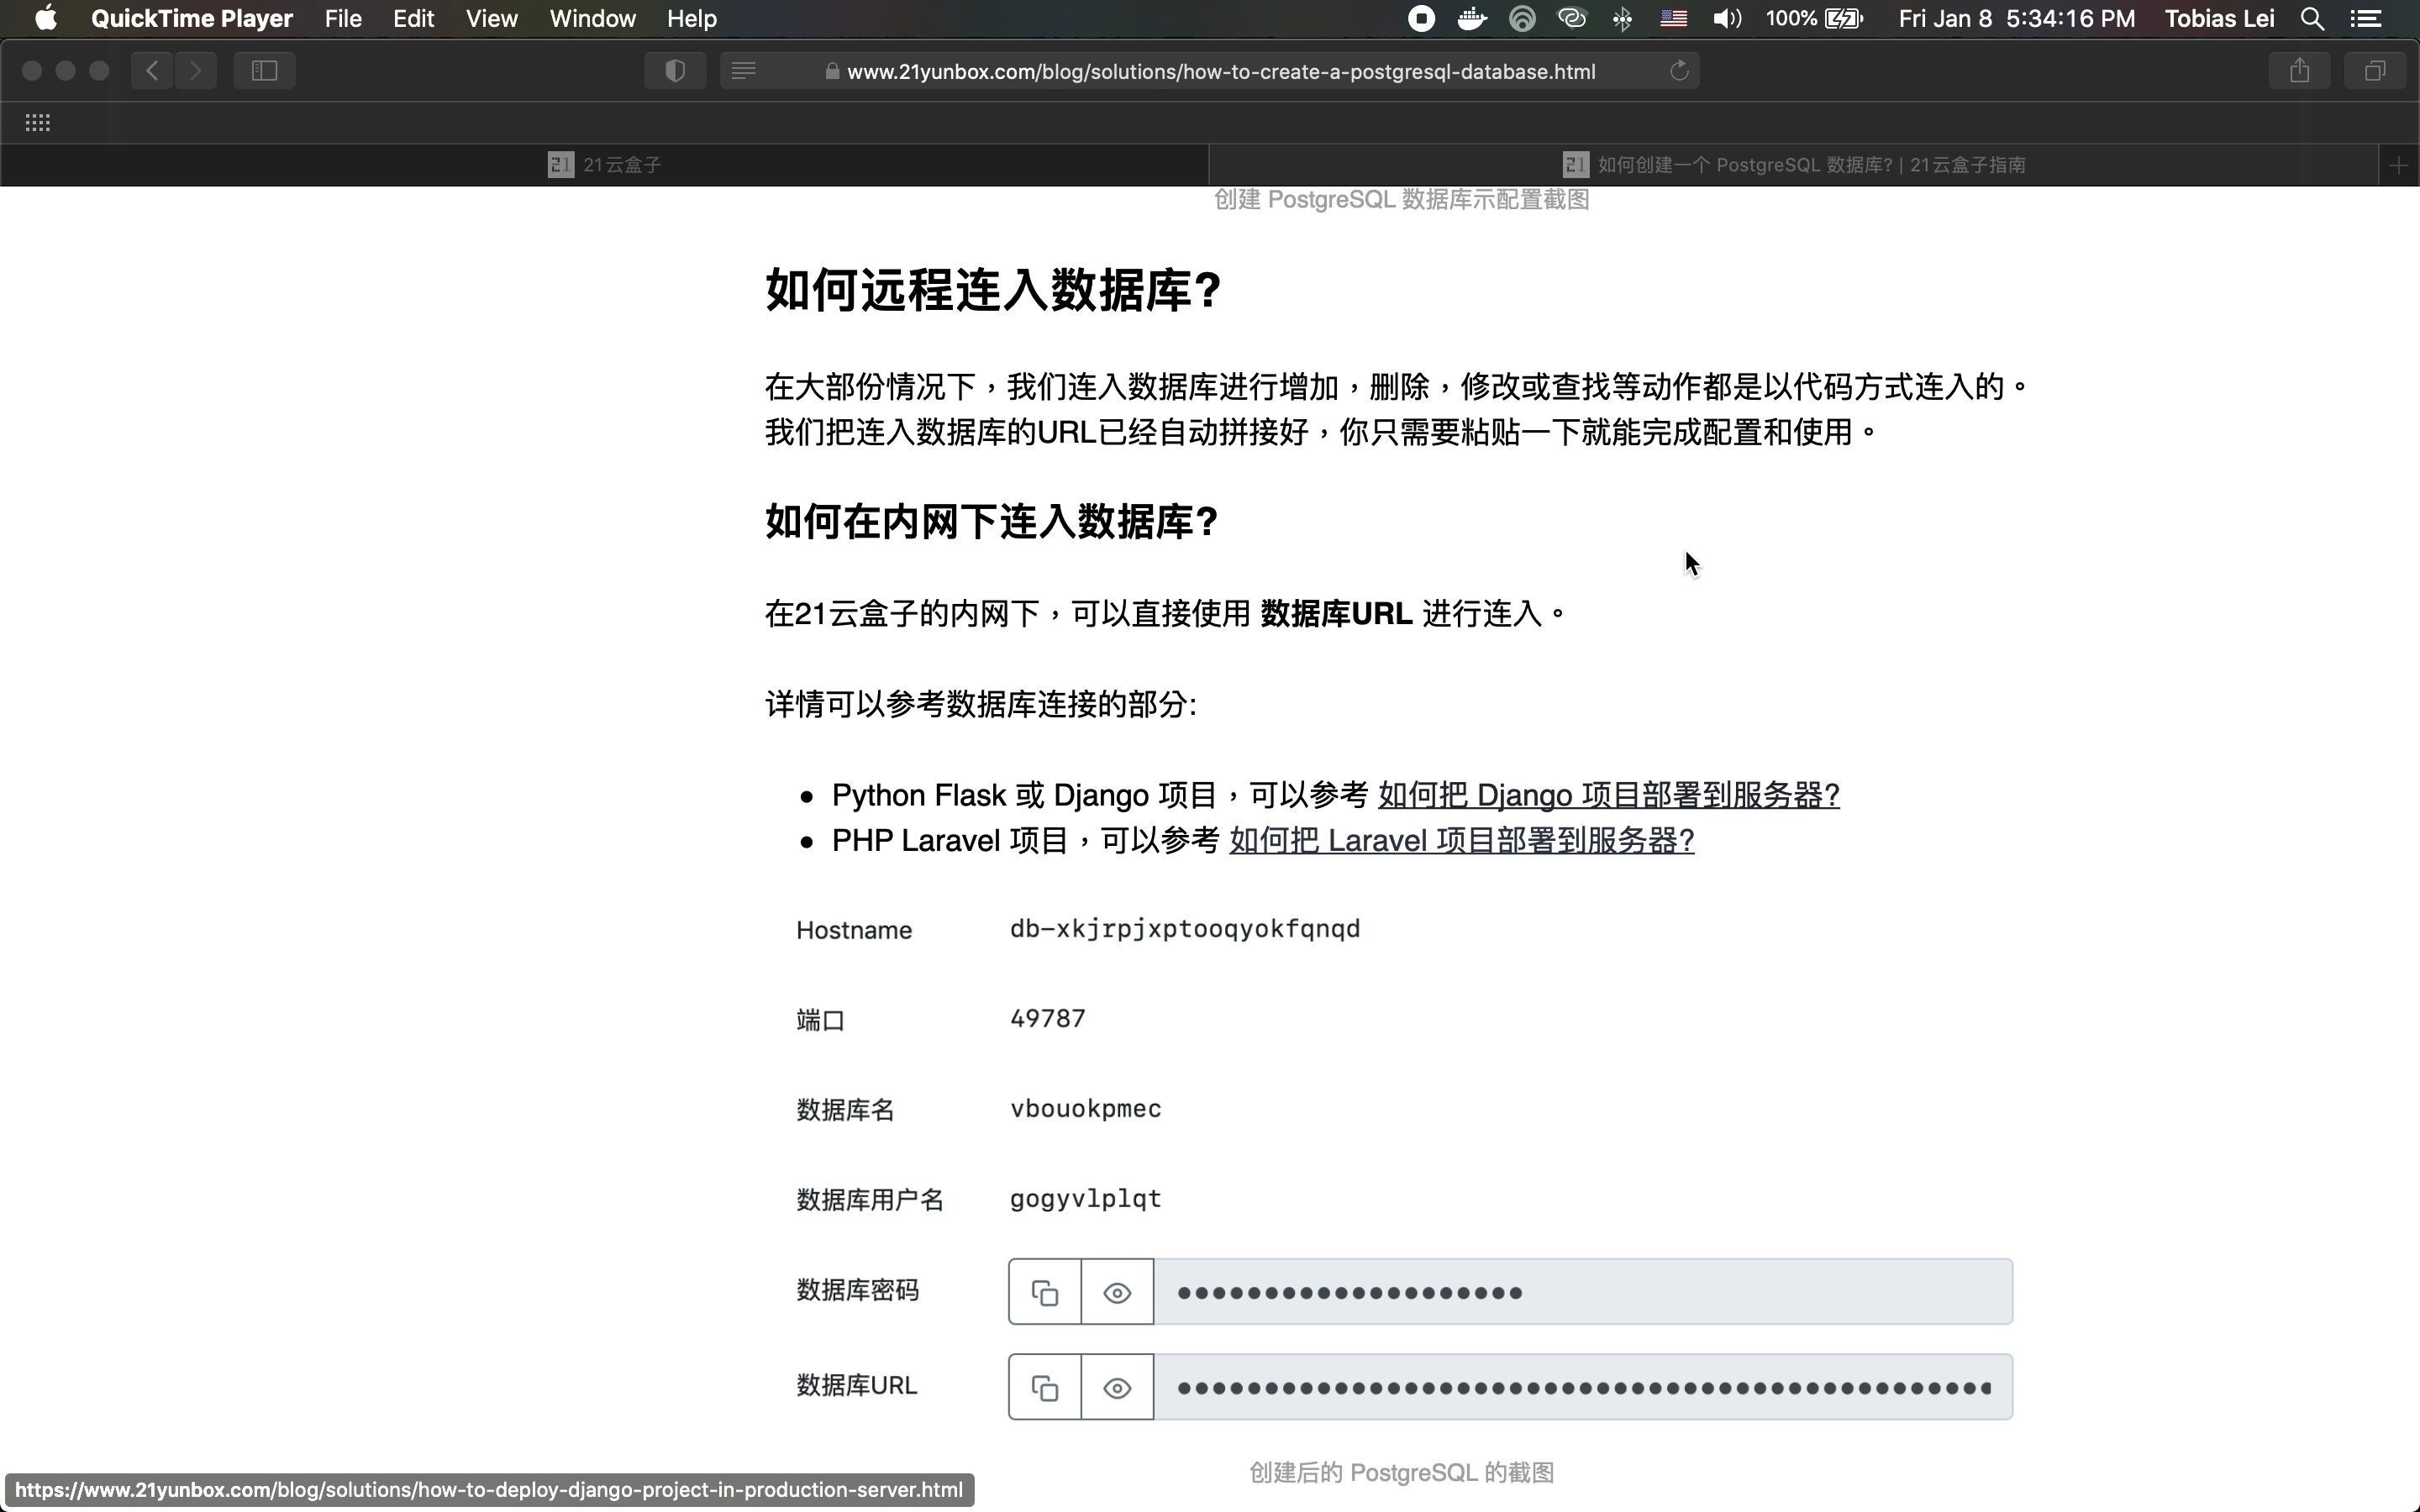
Task: Open Bluetooth menu bar icon
Action: pyautogui.click(x=1622, y=19)
